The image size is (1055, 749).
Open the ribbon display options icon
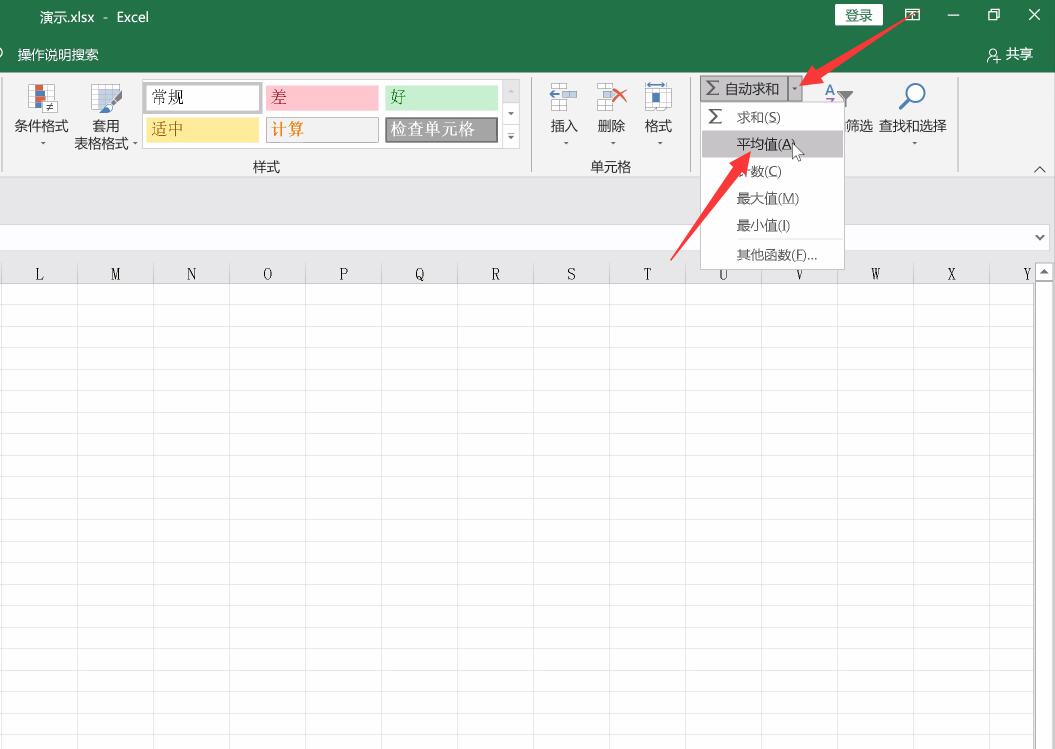tap(912, 15)
